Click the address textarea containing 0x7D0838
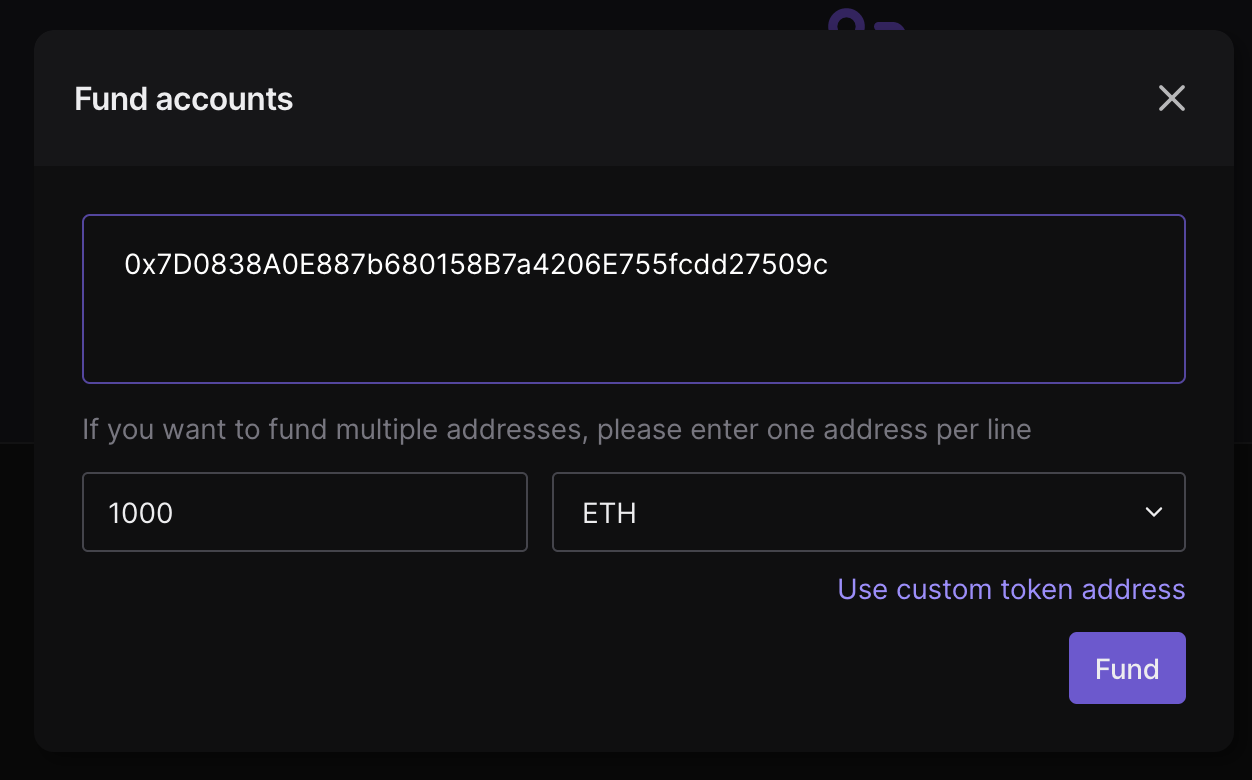 [634, 299]
